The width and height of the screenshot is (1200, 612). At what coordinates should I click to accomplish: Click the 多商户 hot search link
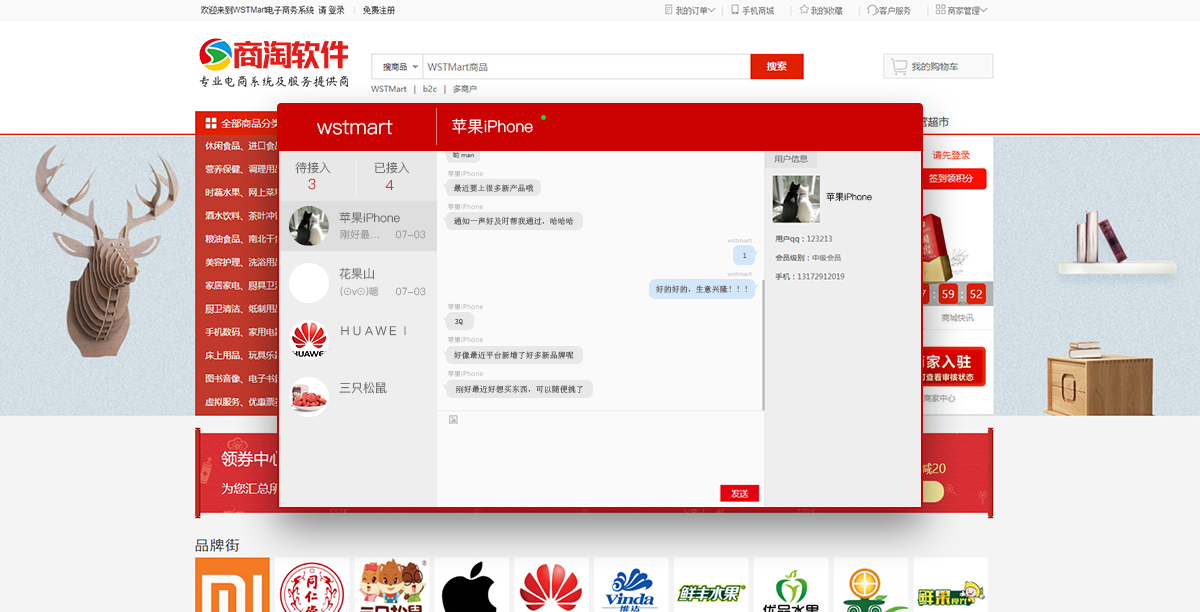tap(465, 89)
